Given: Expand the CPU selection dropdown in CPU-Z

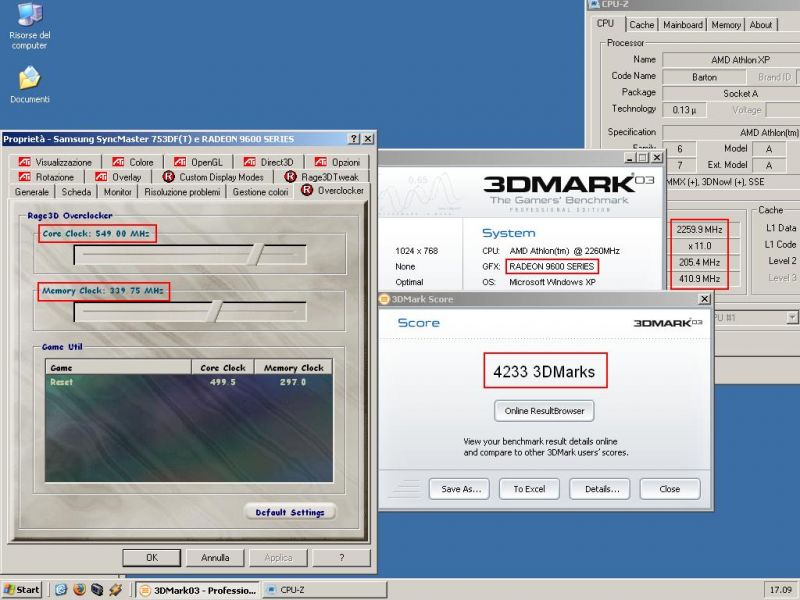Looking at the screenshot, I should click(x=791, y=317).
